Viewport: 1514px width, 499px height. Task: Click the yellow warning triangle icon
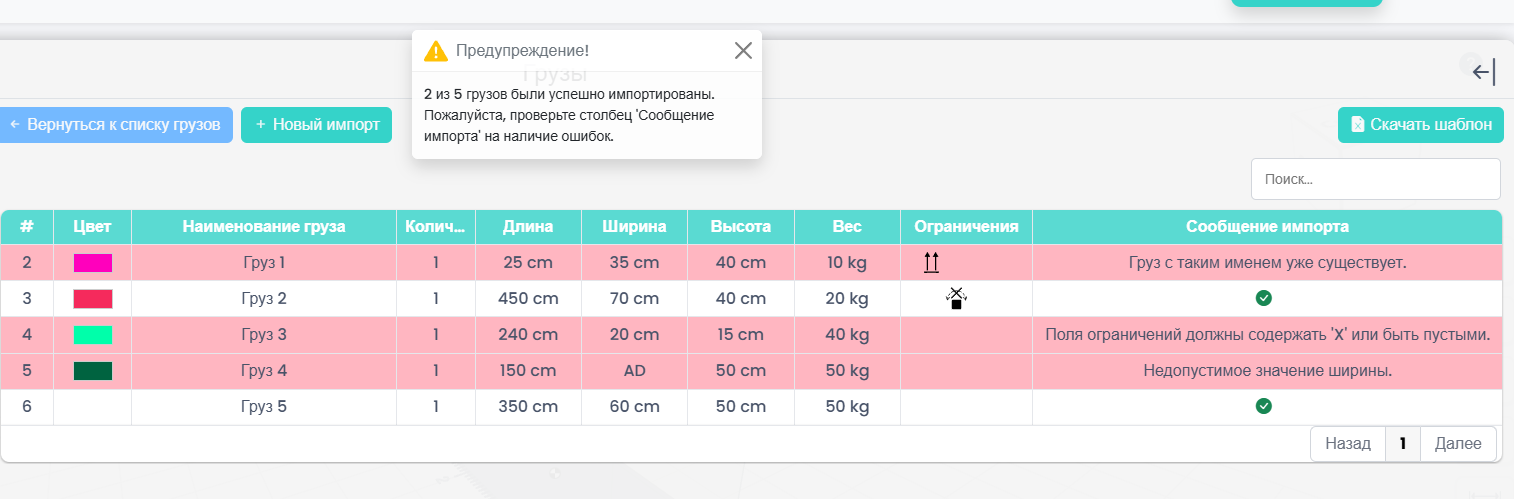pos(435,51)
